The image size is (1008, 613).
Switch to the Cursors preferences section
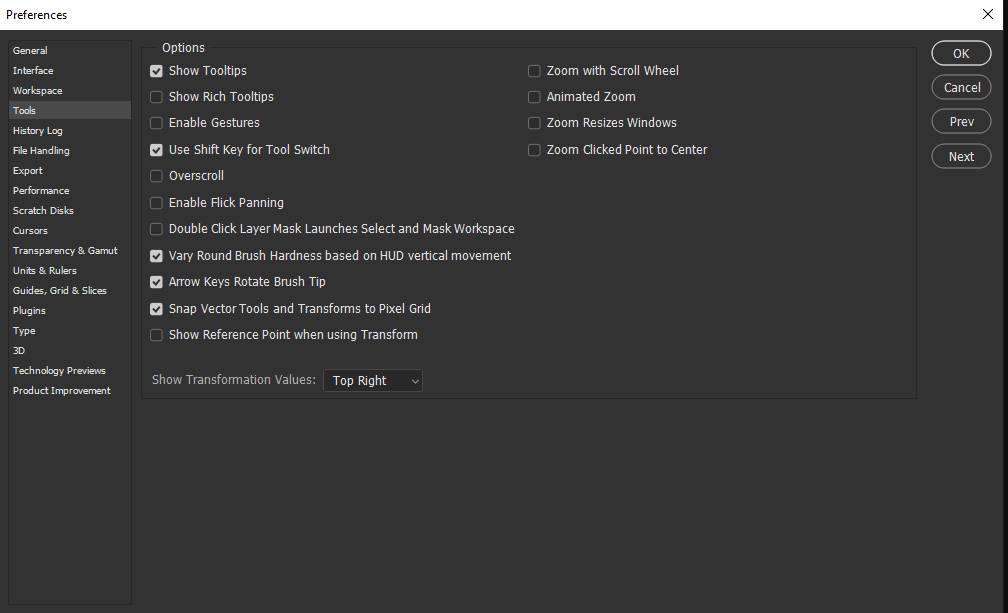tap(30, 230)
